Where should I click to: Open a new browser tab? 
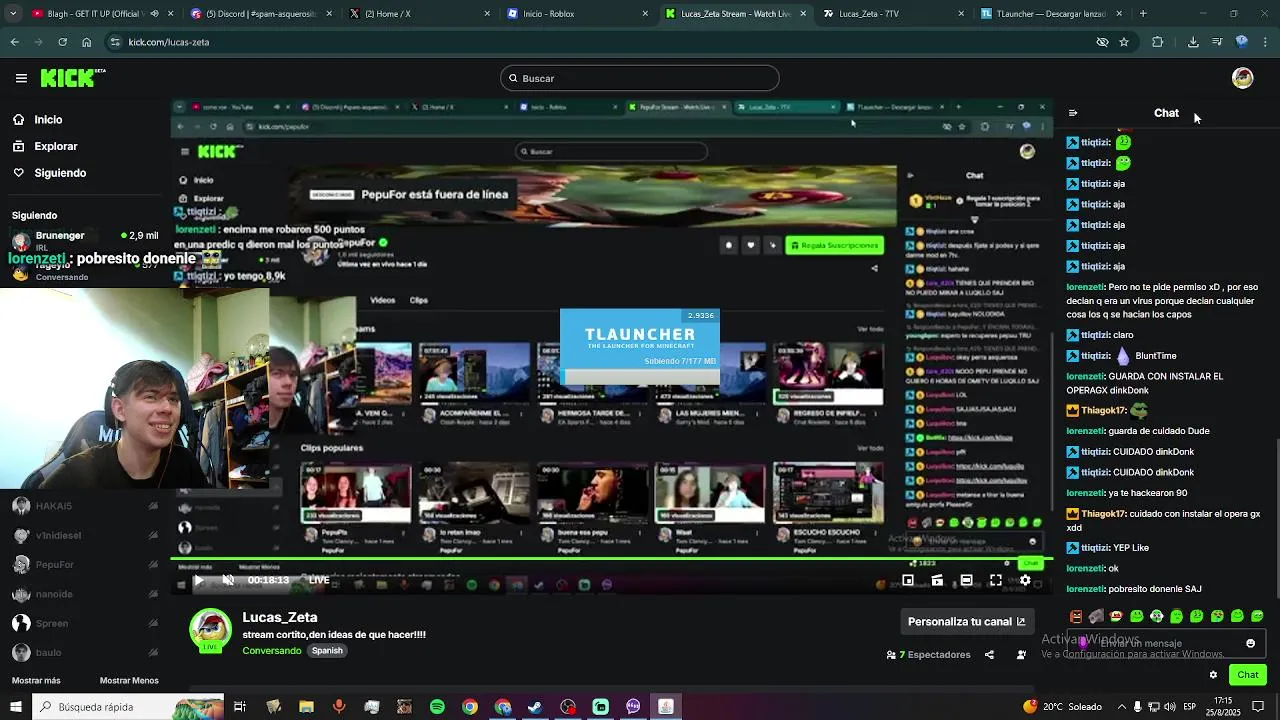pyautogui.click(x=1142, y=14)
